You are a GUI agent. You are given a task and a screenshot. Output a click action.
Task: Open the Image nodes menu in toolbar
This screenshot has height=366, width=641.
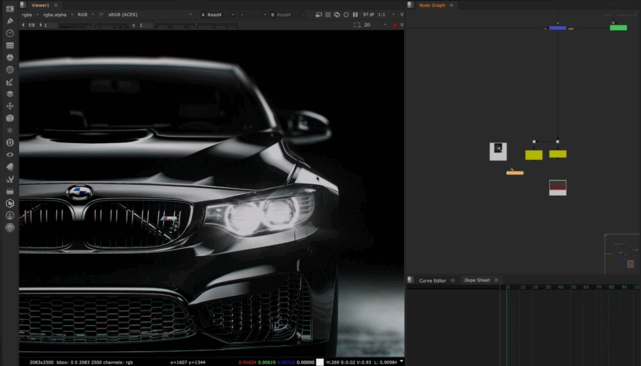tap(10, 9)
